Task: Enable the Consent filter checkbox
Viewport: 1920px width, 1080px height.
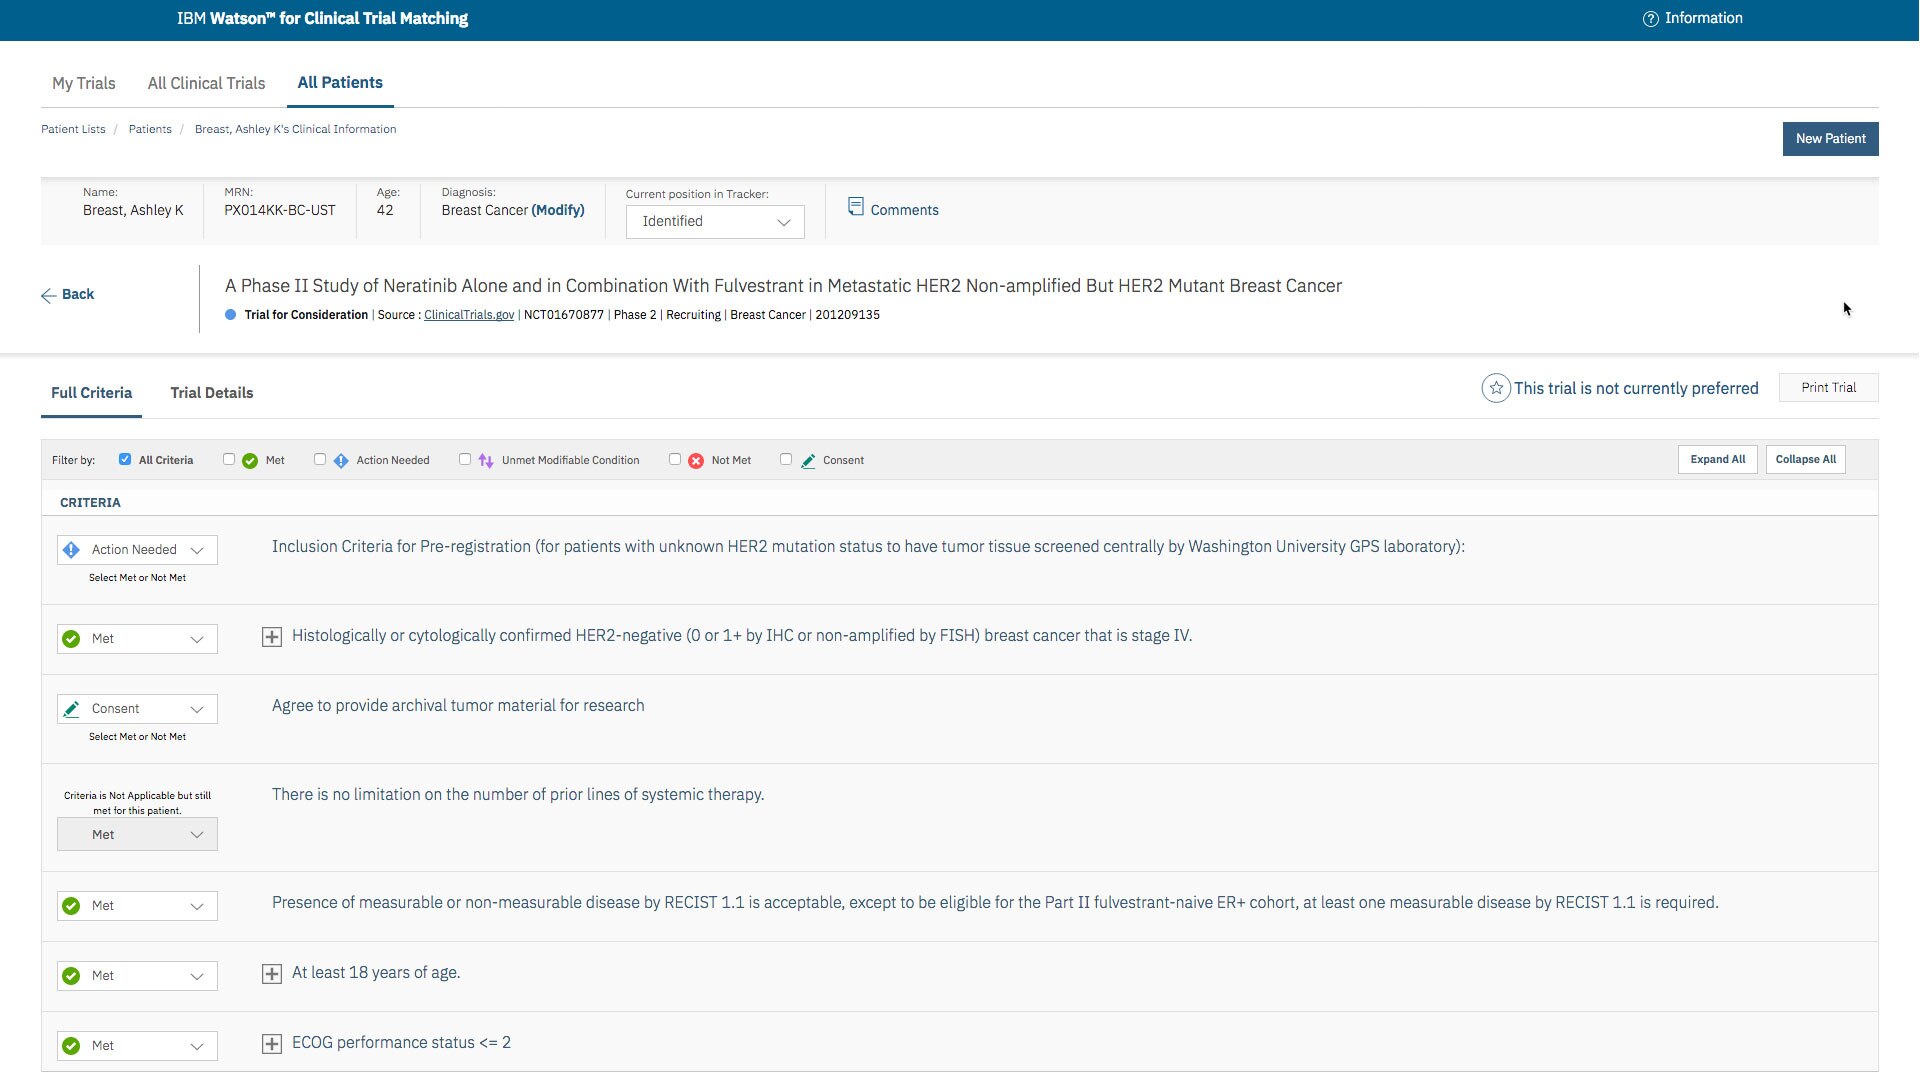Action: point(786,459)
